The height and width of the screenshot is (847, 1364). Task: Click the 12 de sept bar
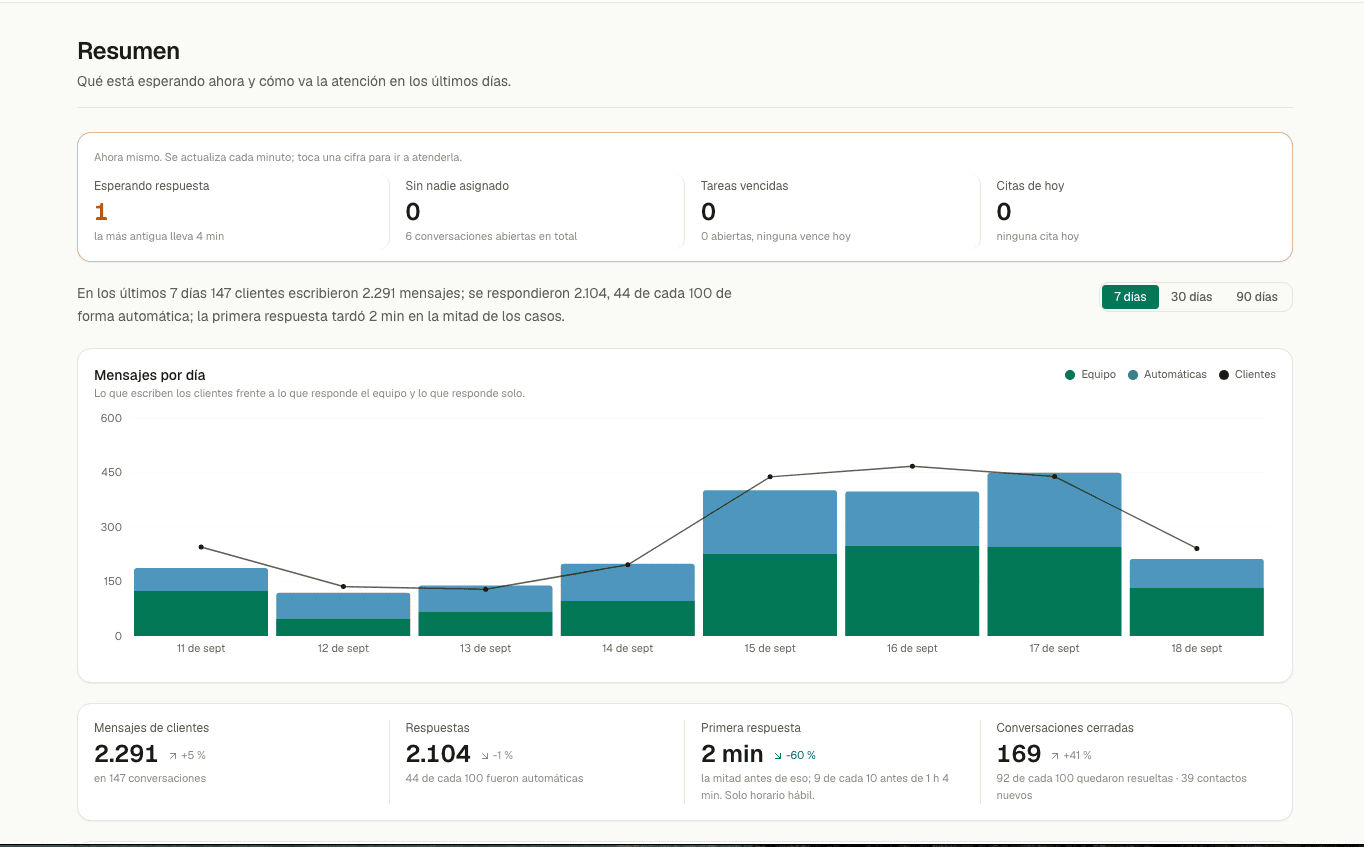point(343,614)
